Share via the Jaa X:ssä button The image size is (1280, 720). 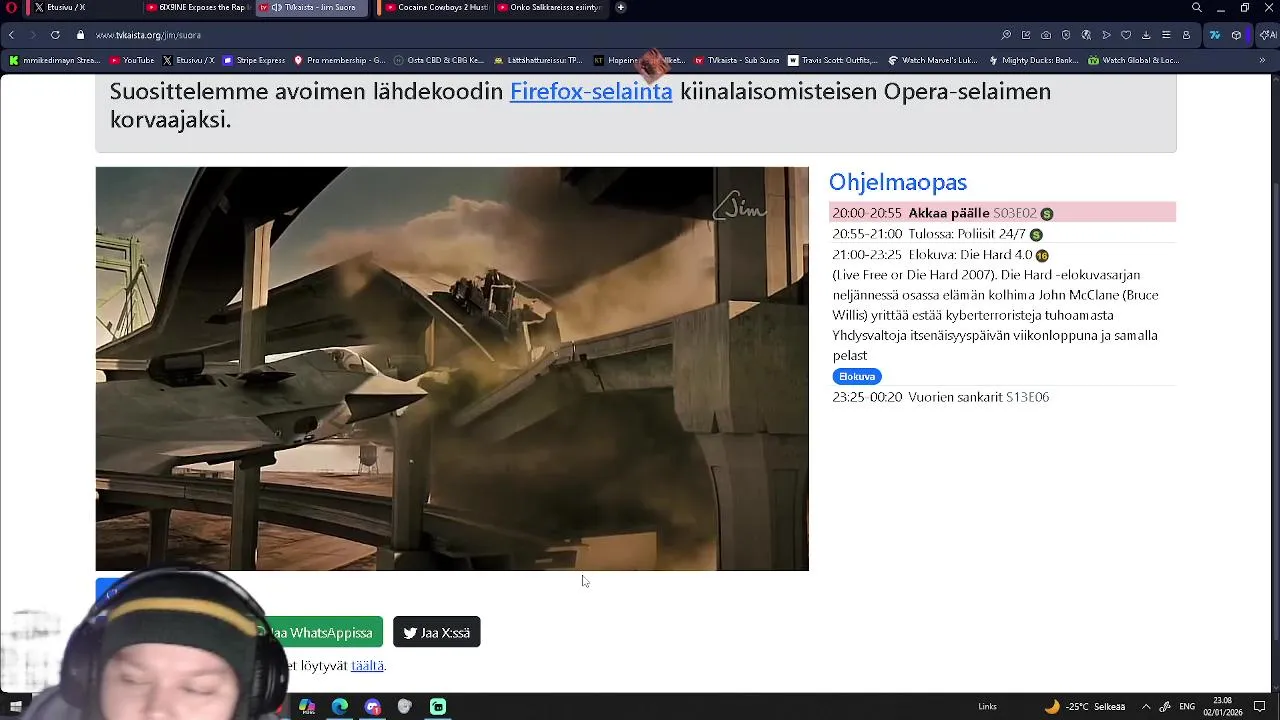pos(437,632)
